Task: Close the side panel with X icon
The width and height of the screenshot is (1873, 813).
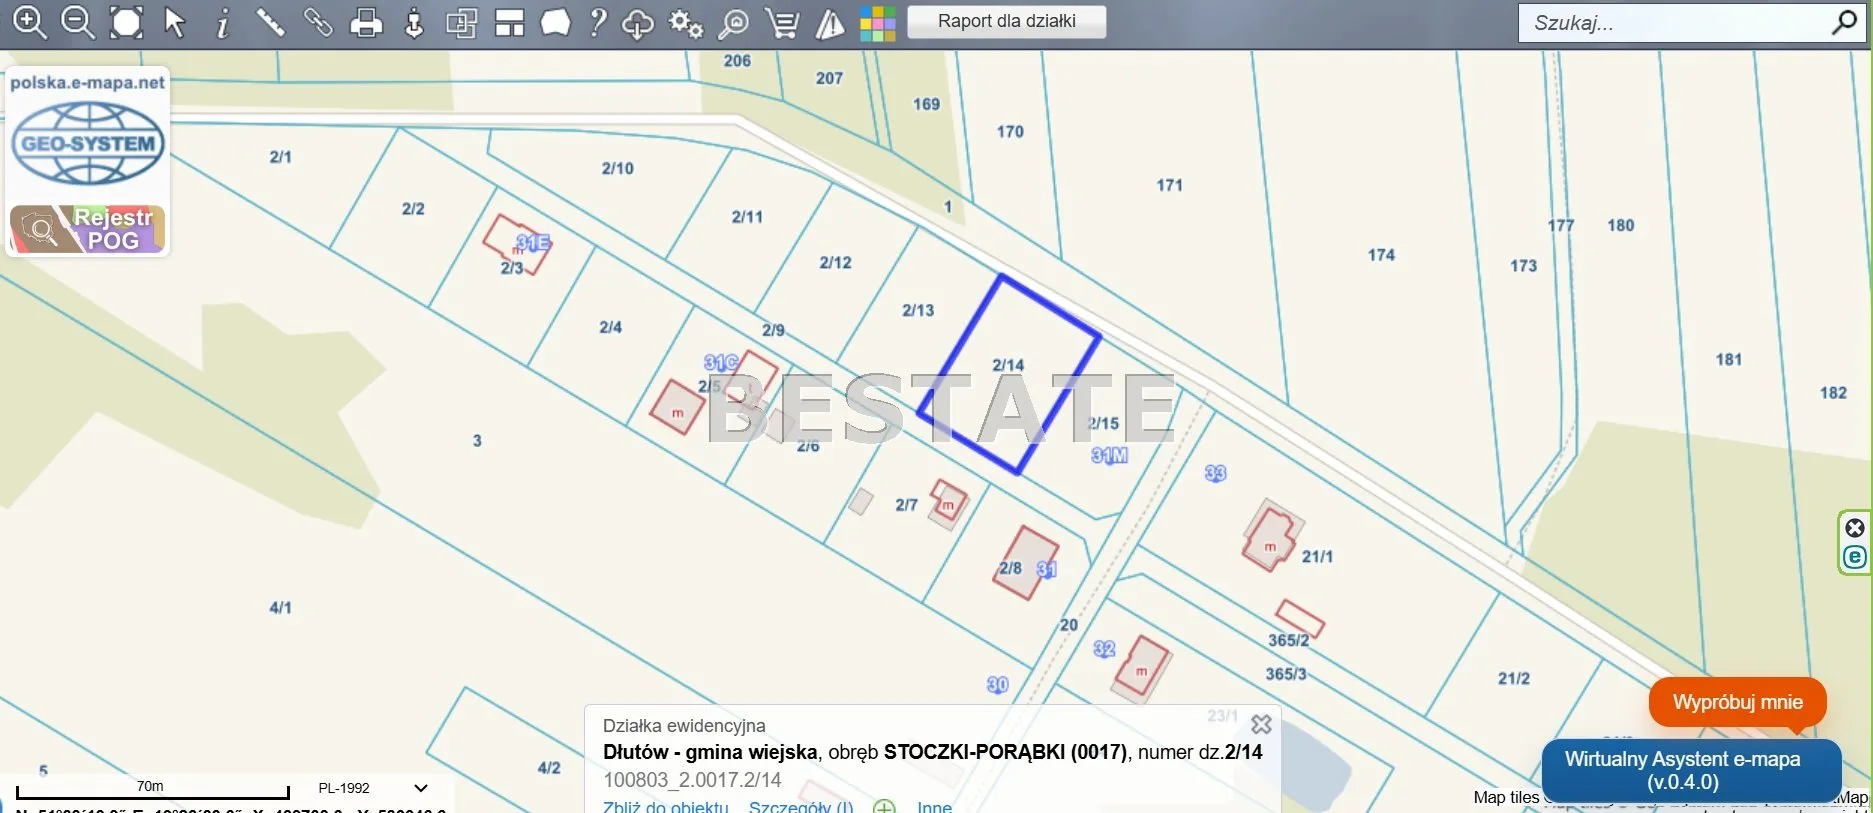Action: click(x=1855, y=528)
